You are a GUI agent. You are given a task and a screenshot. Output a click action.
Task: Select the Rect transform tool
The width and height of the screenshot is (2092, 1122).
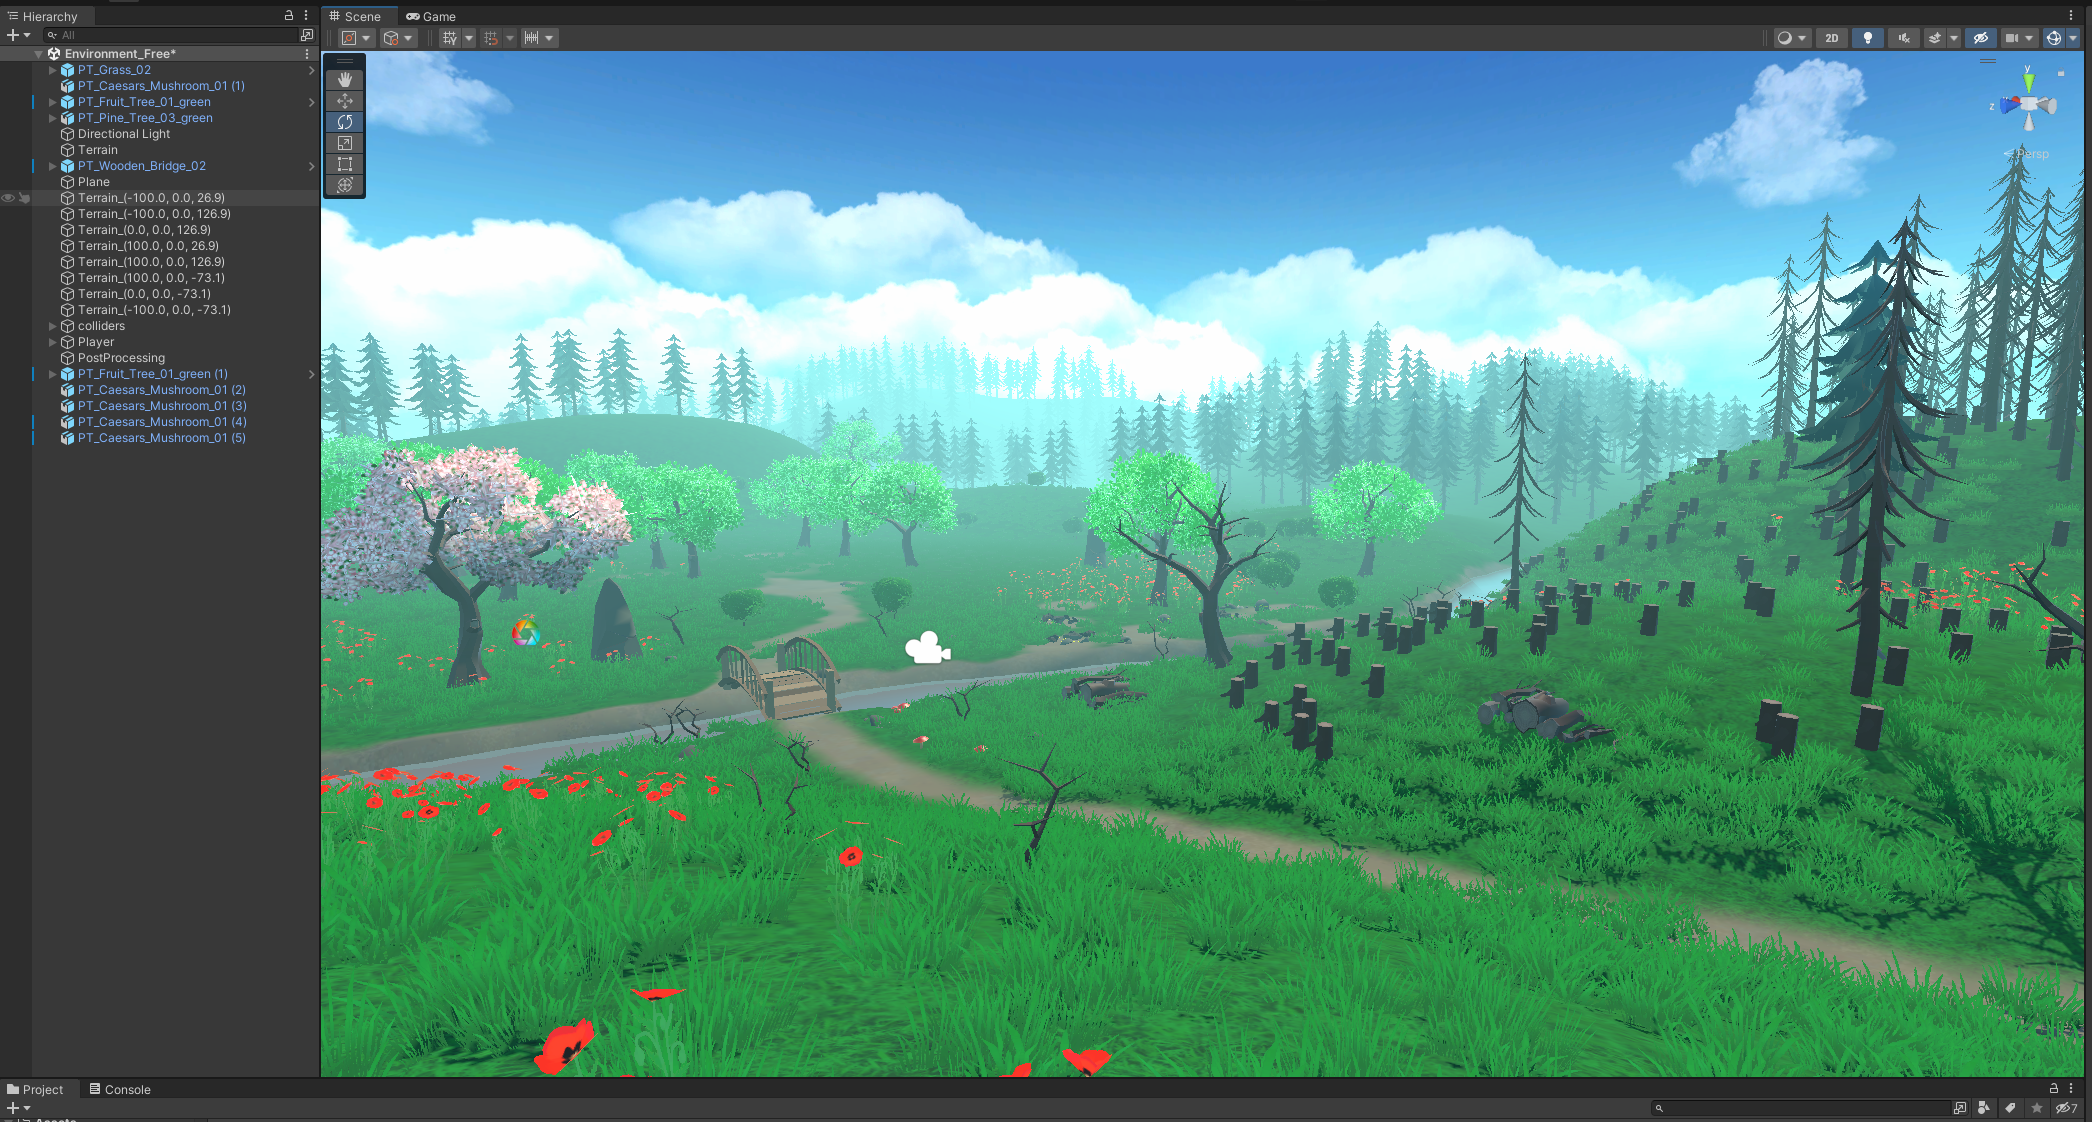tap(345, 164)
